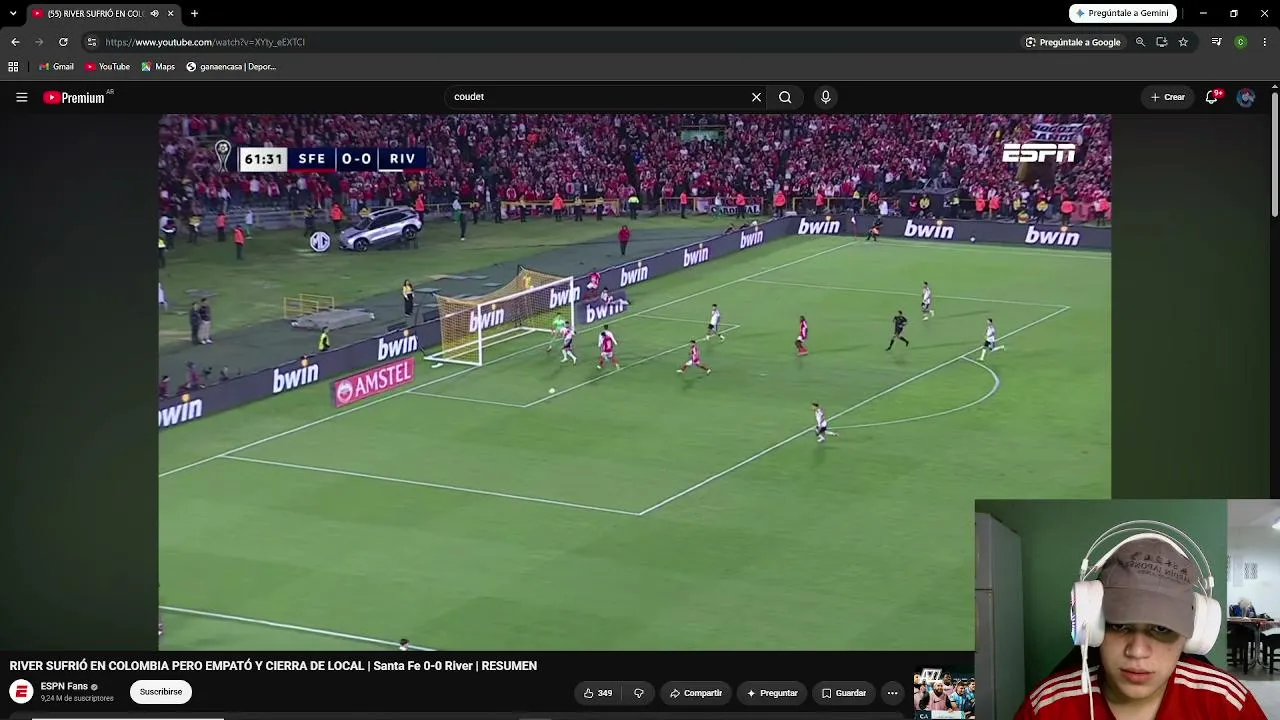Go forward in browser history
This screenshot has height=720, width=1280.
click(39, 42)
